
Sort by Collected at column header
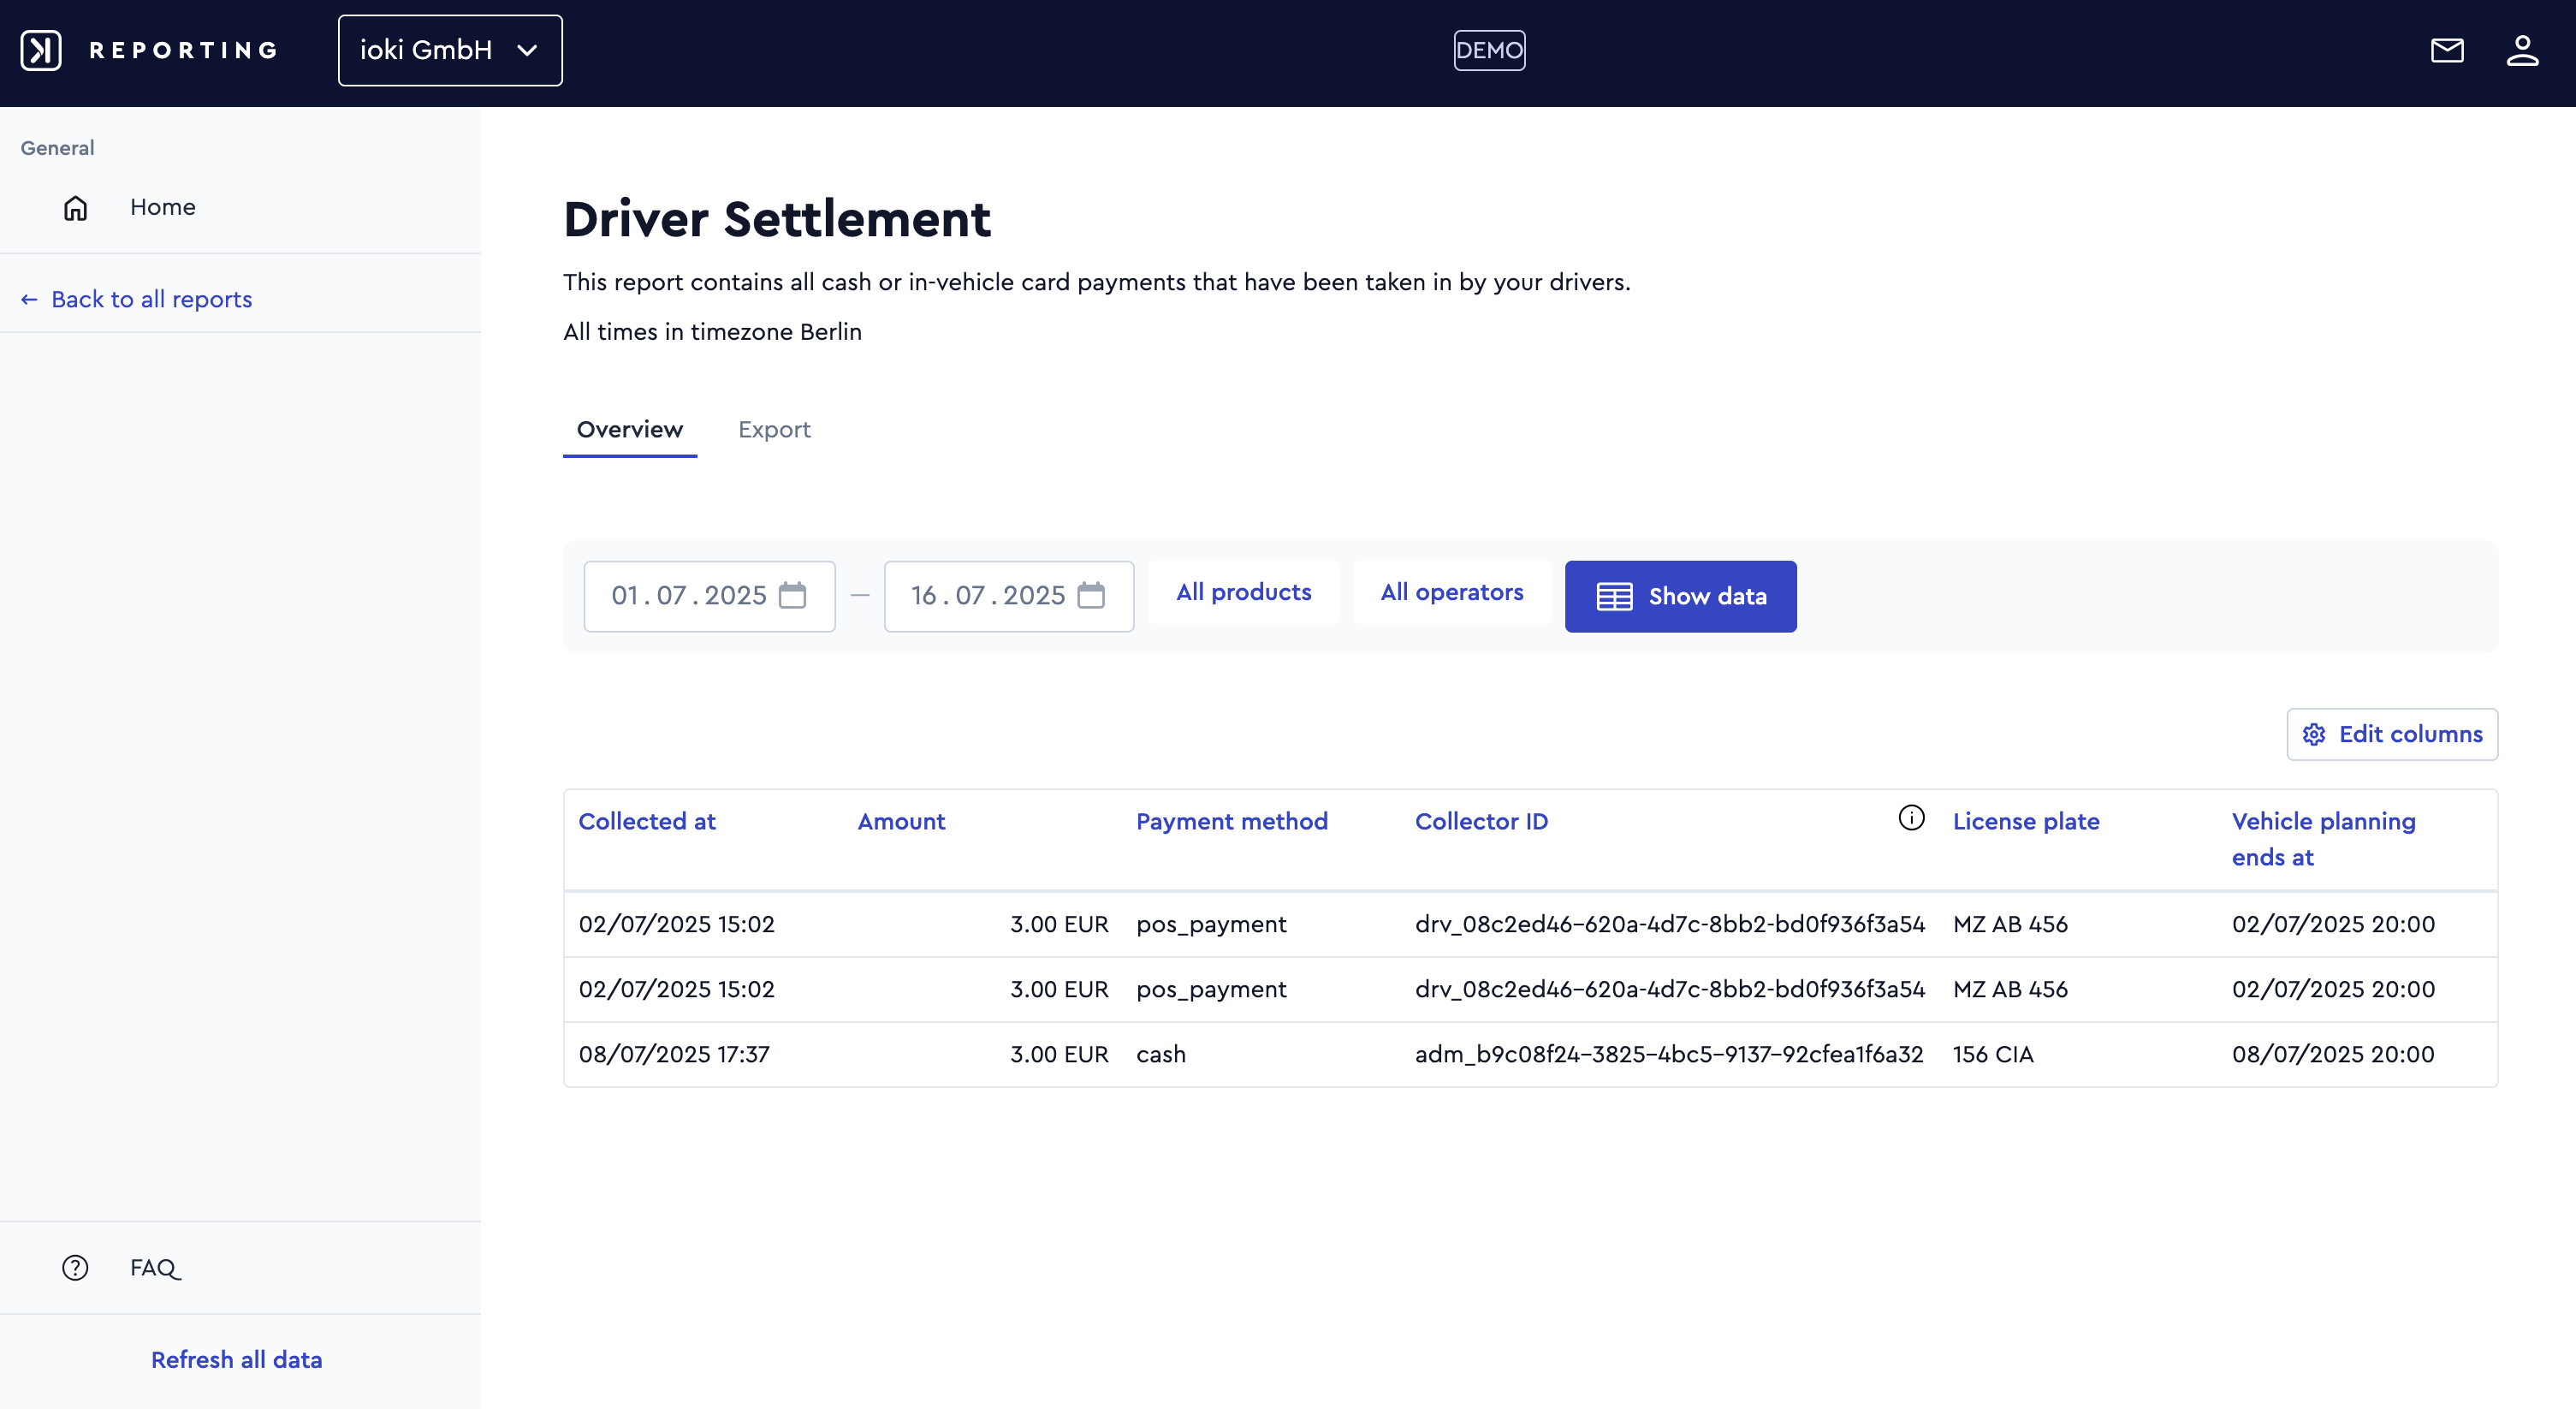click(x=647, y=821)
